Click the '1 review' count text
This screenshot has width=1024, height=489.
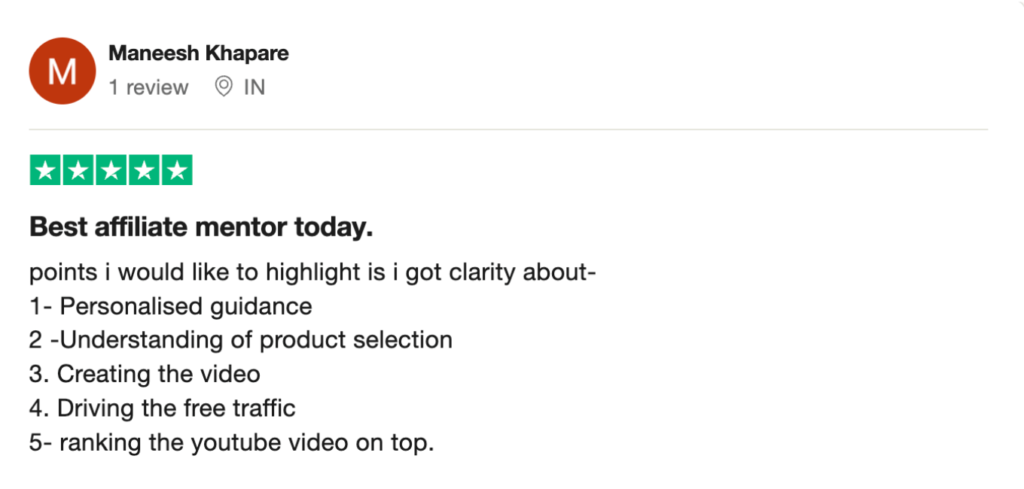pyautogui.click(x=148, y=87)
